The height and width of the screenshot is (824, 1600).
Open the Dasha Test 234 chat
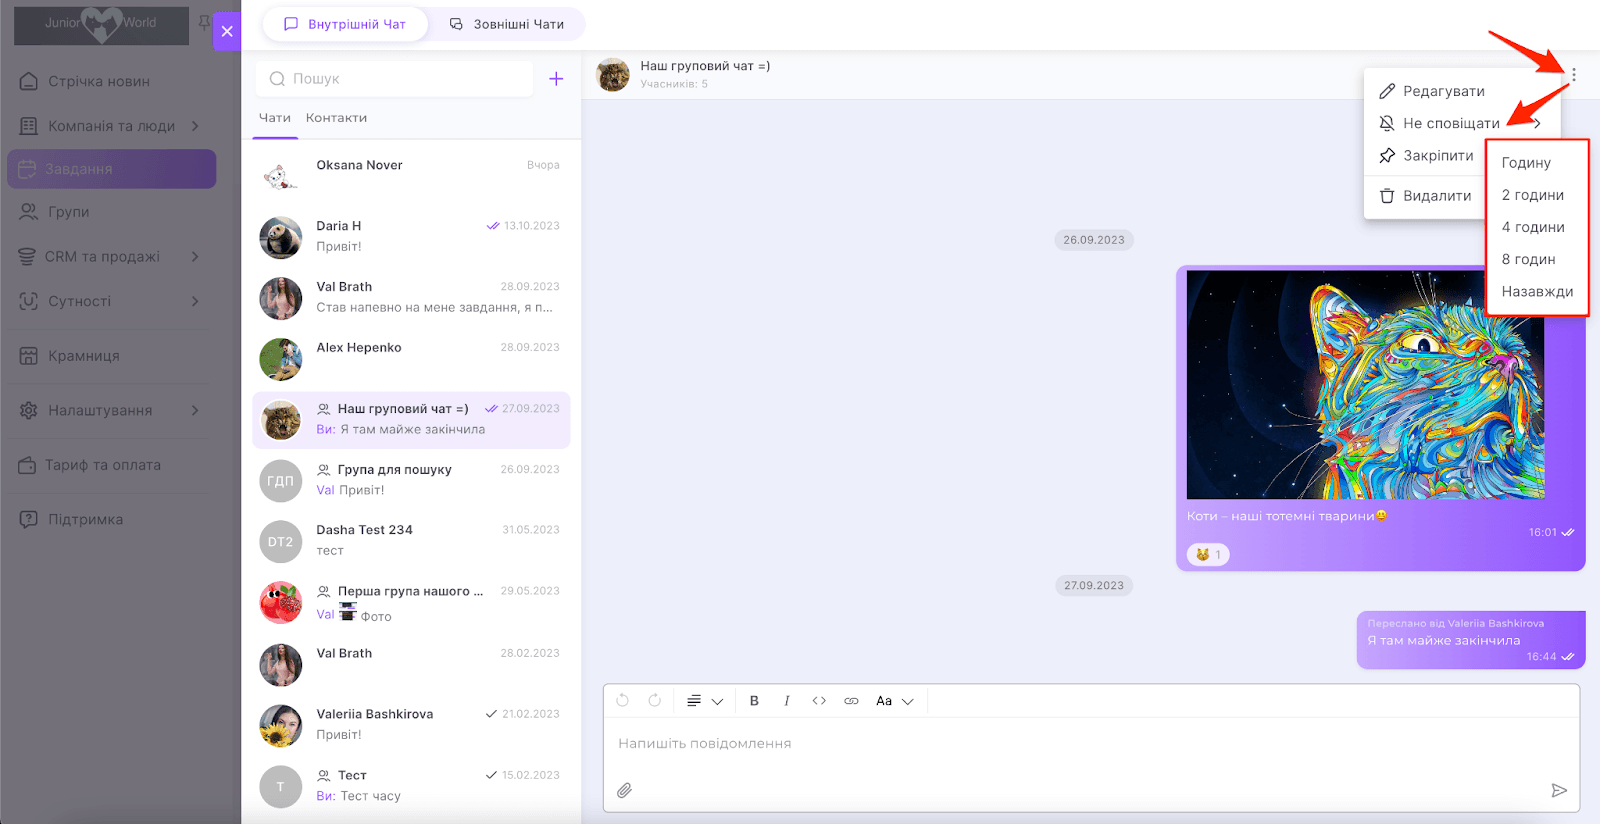point(411,541)
